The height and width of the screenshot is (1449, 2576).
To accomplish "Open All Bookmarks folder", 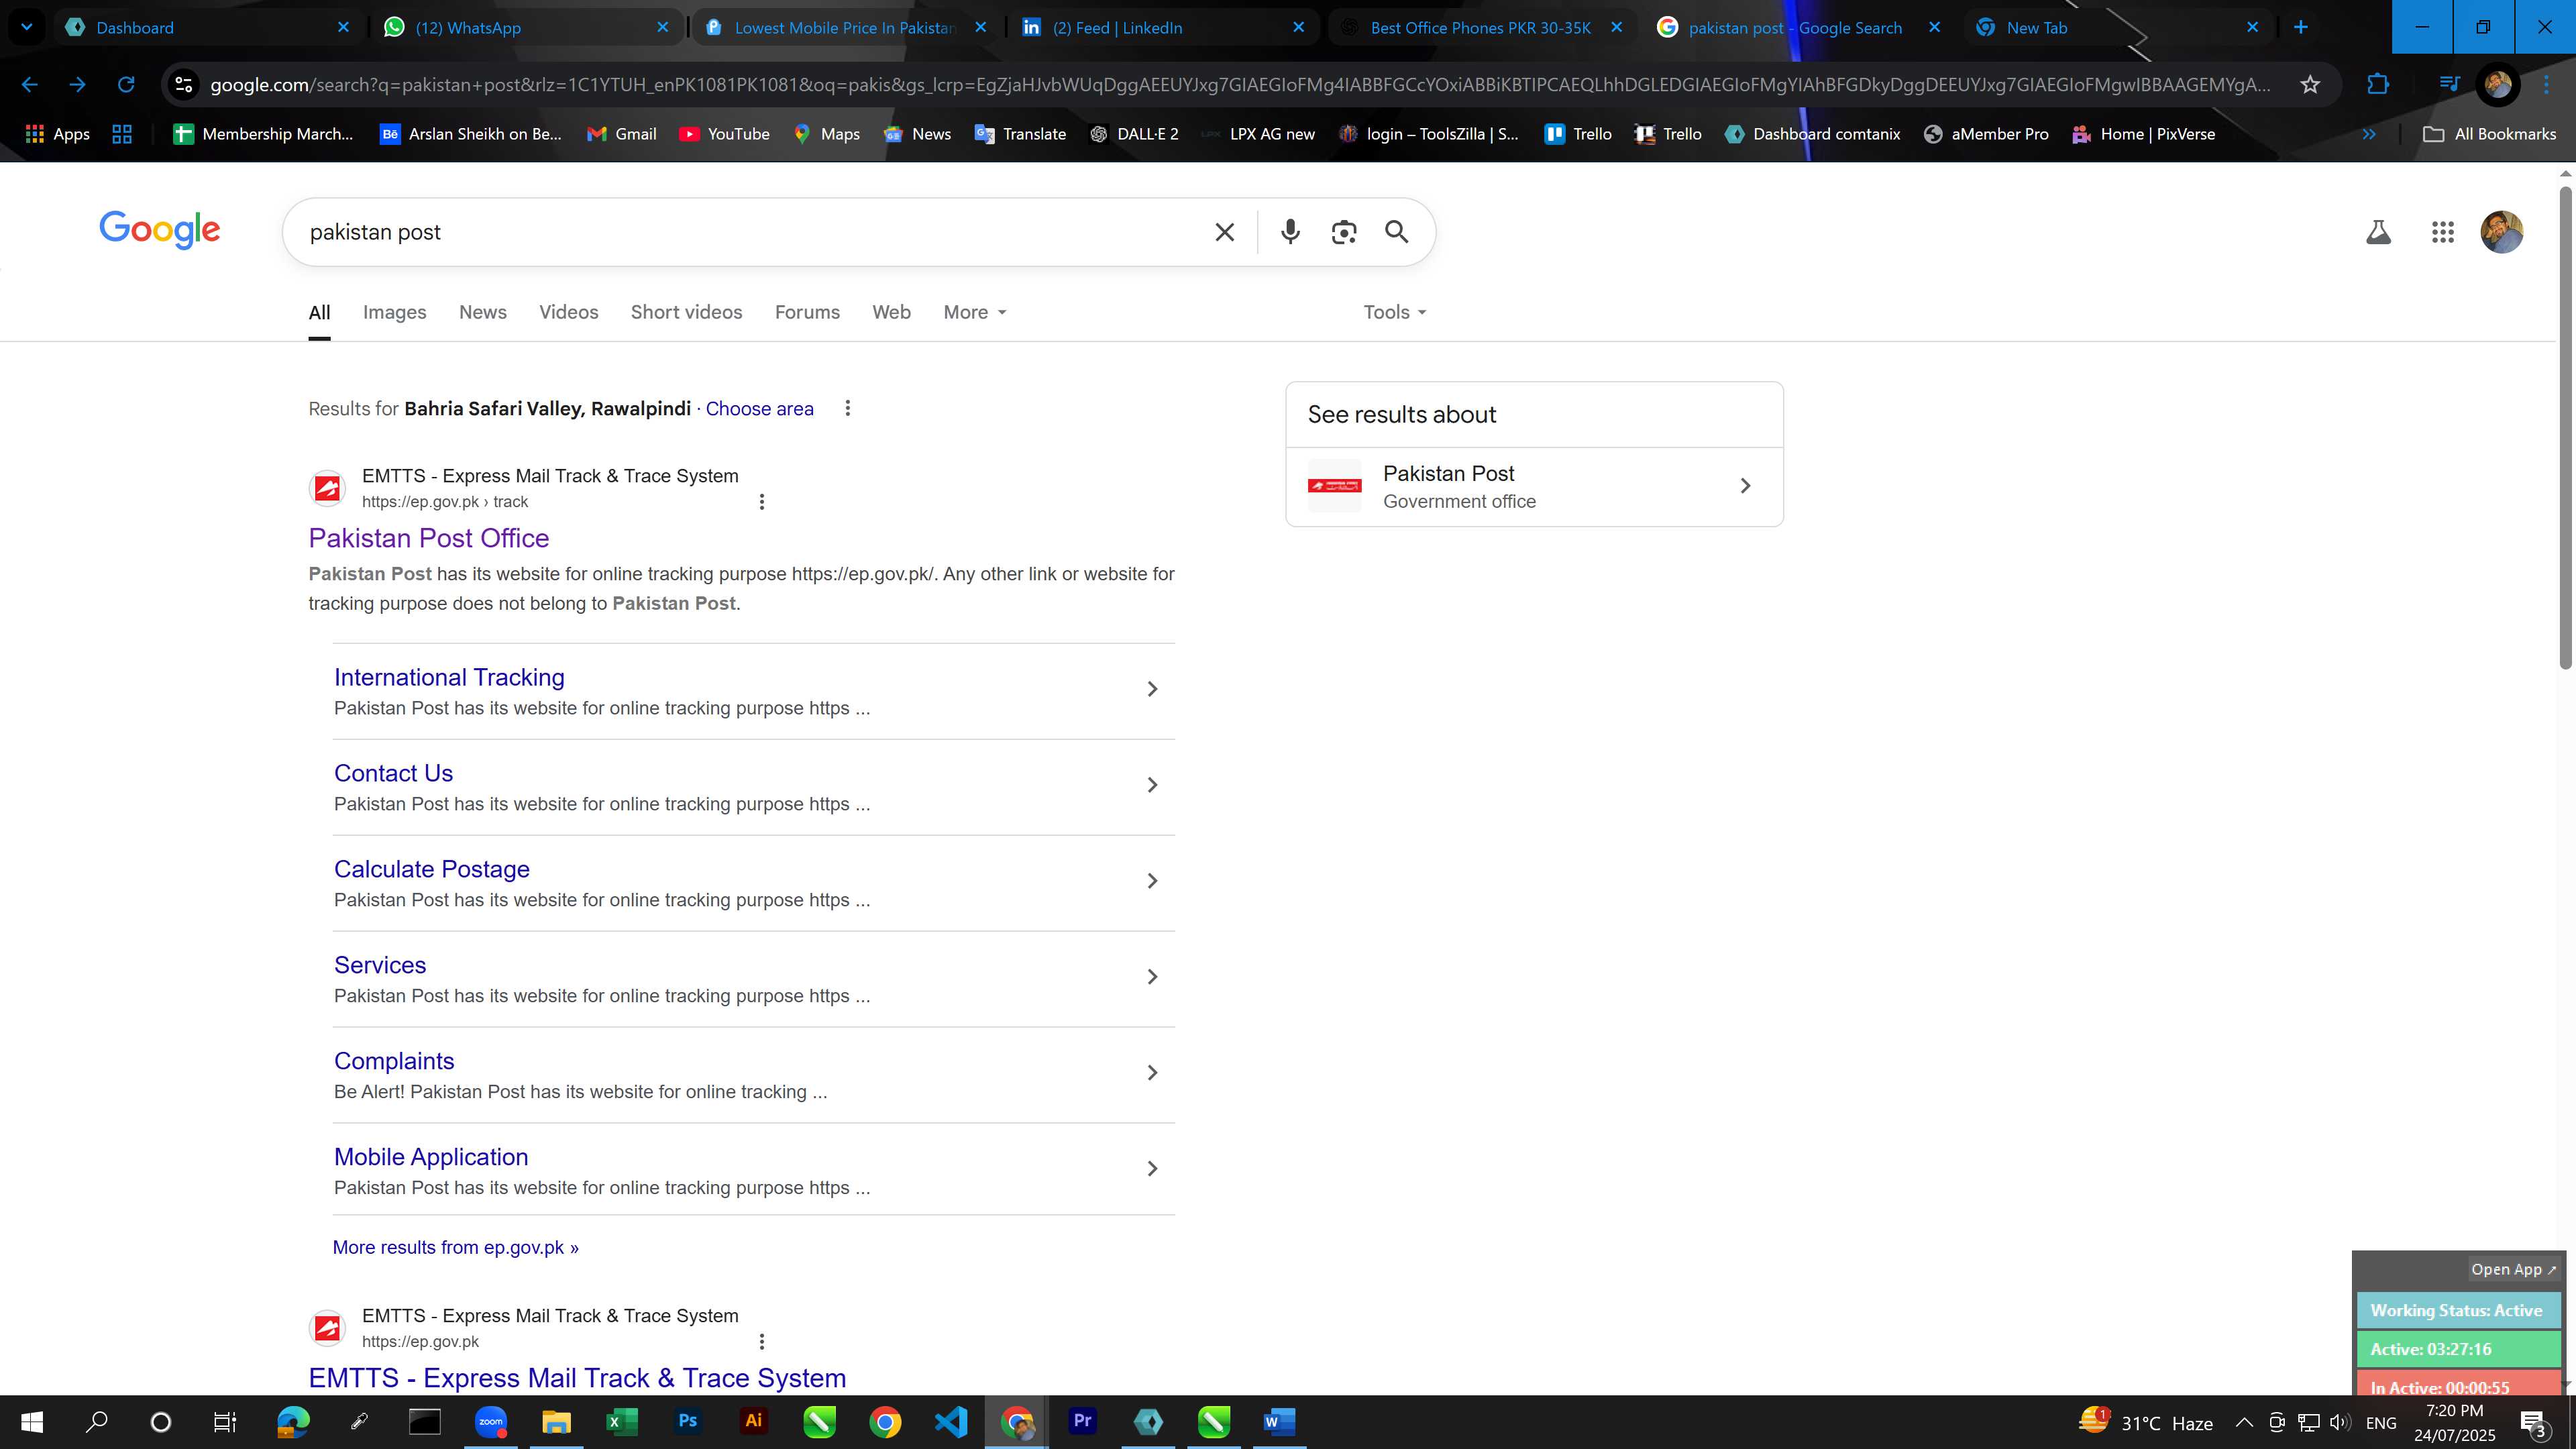I will click(2489, 134).
